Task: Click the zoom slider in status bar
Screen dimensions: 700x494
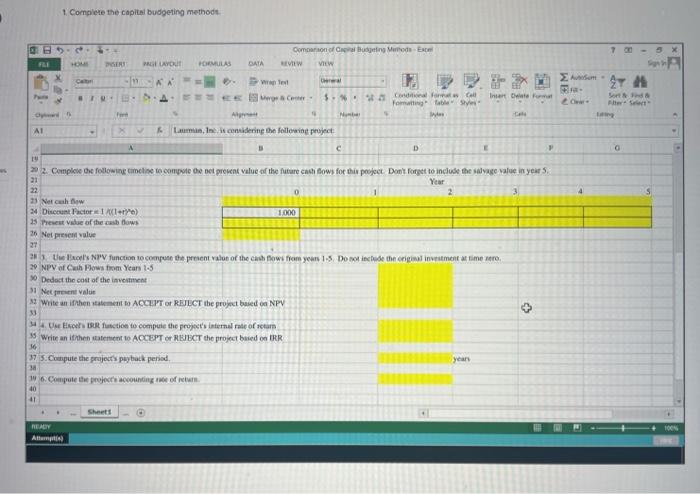Action: click(x=623, y=428)
